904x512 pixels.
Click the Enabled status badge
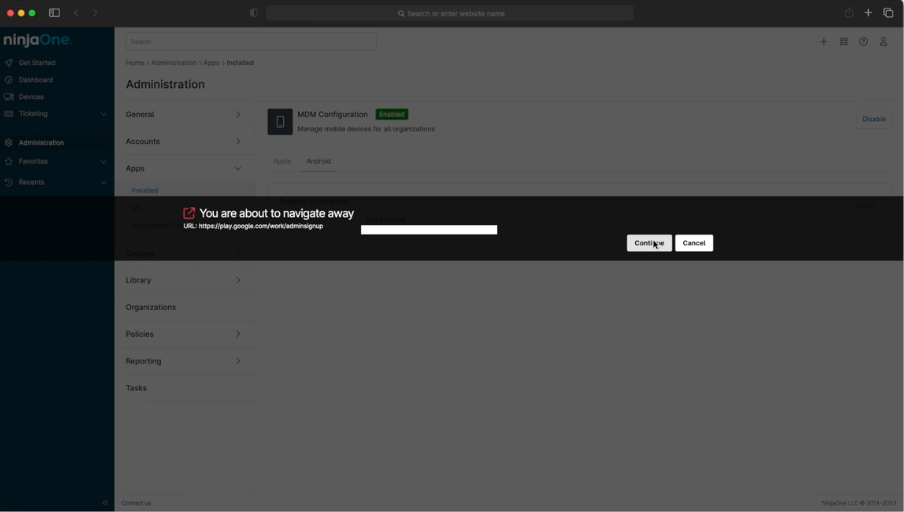(391, 114)
